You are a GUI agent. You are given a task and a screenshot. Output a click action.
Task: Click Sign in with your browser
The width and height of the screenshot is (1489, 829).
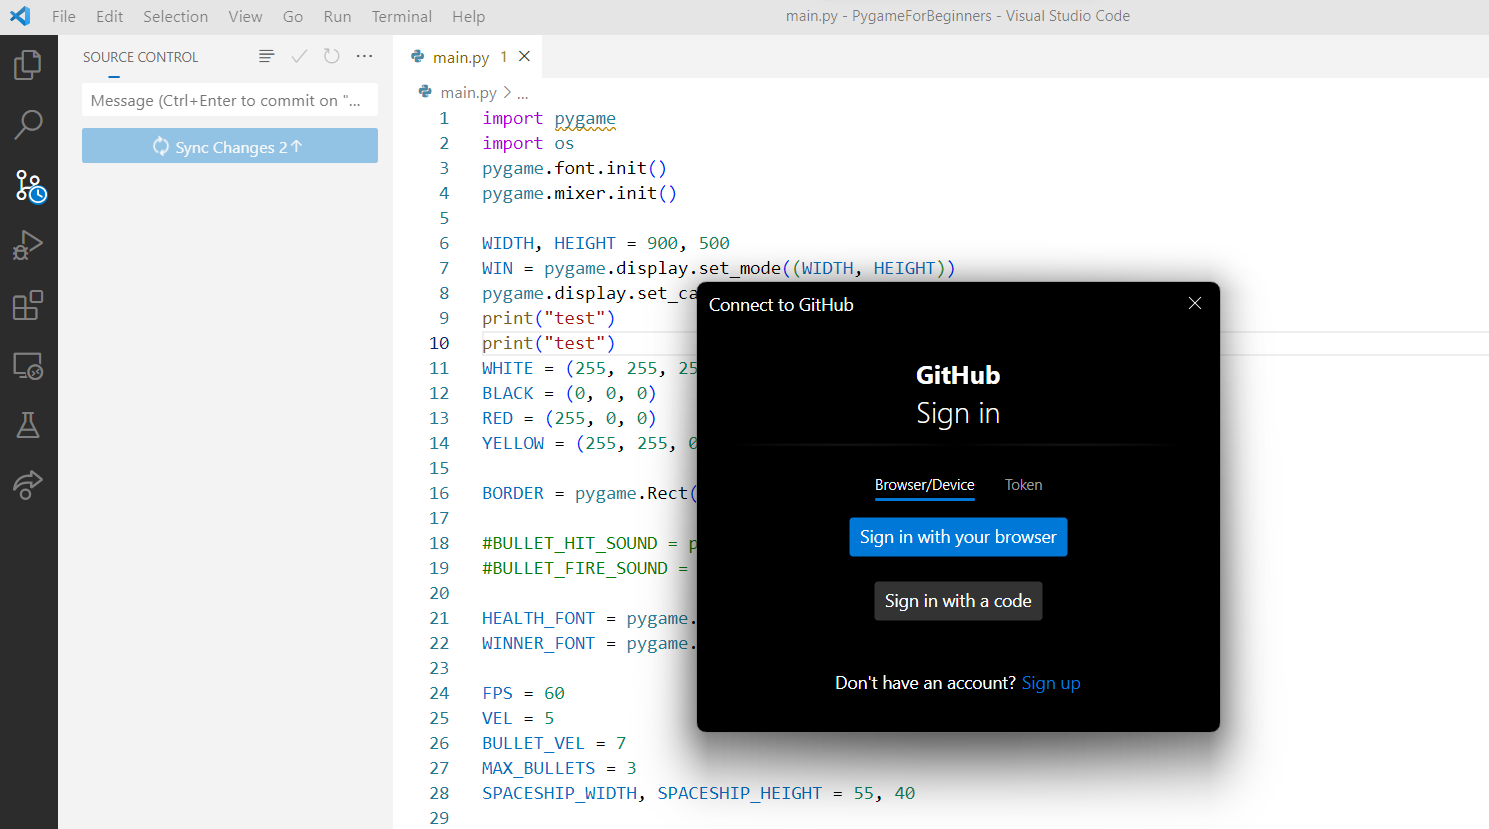[x=958, y=537]
